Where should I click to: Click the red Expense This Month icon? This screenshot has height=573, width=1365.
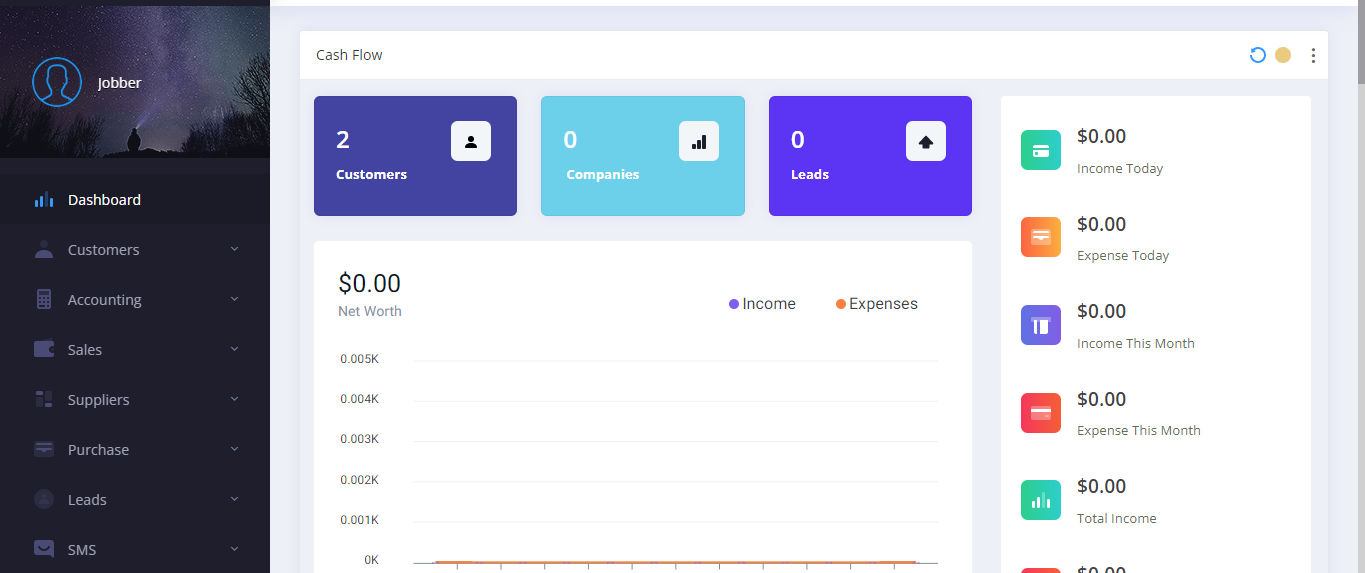pos(1041,412)
